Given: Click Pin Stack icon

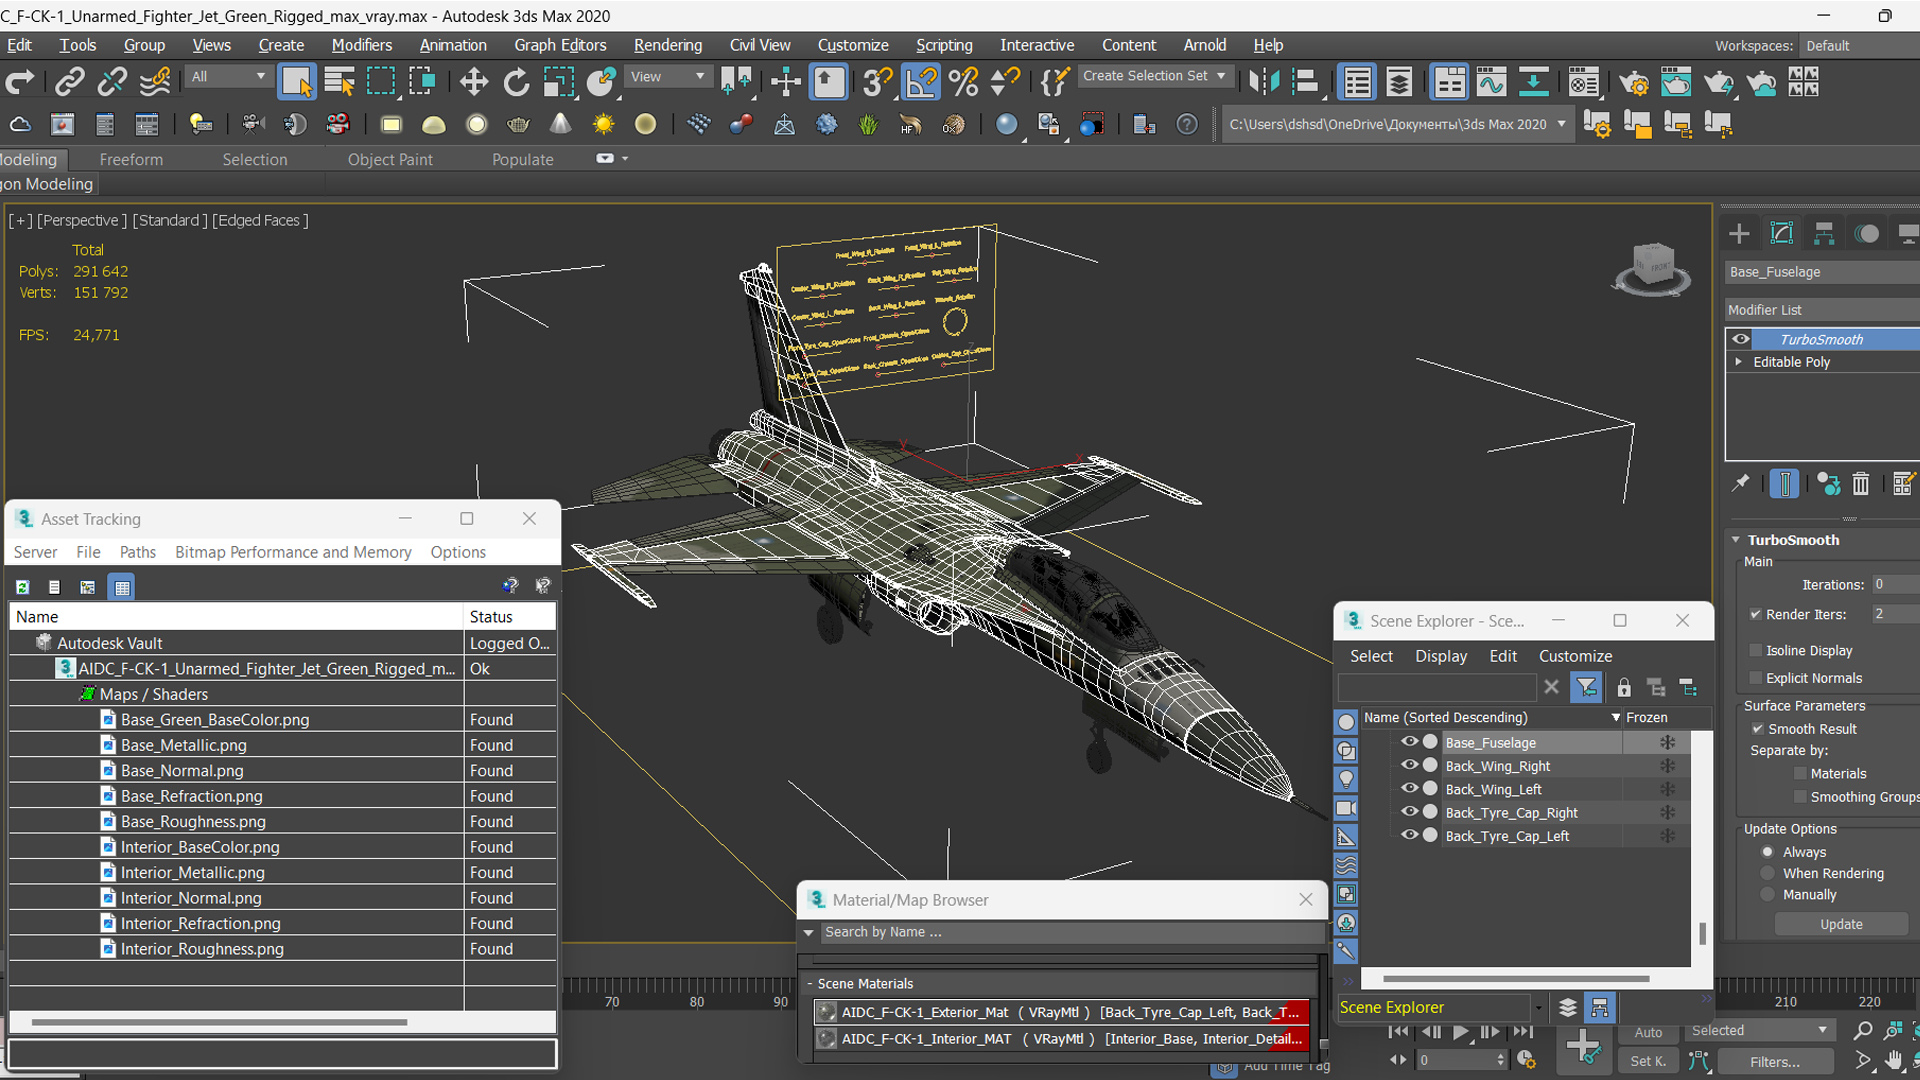Looking at the screenshot, I should pos(1741,484).
